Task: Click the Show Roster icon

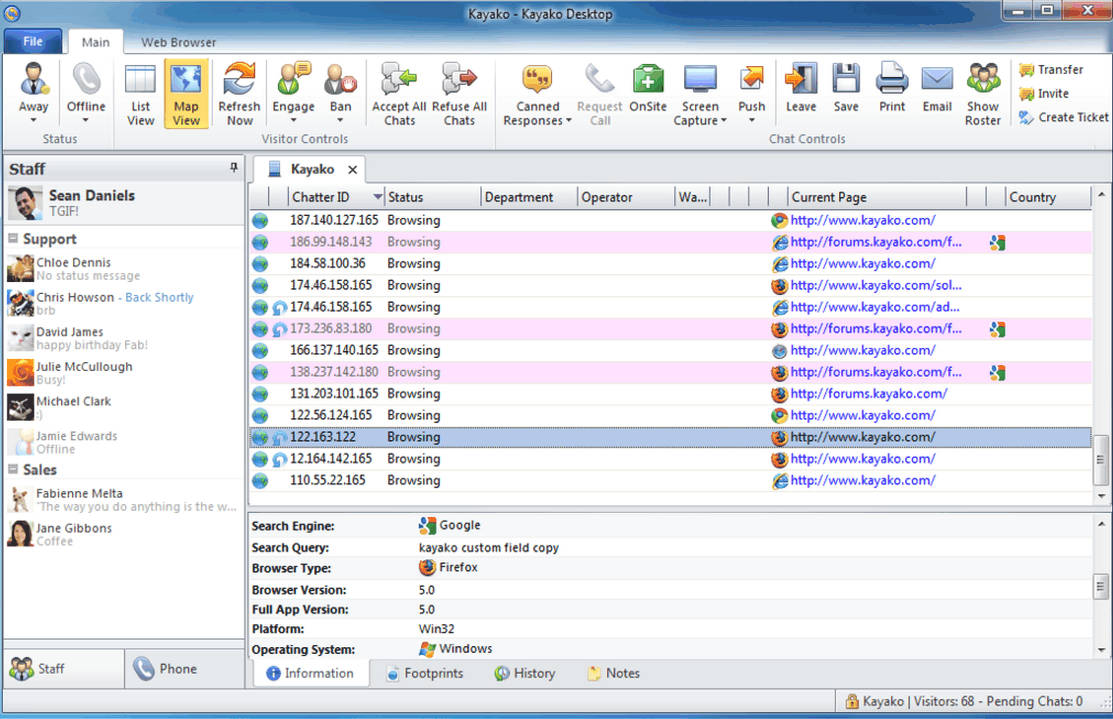Action: coord(983,80)
